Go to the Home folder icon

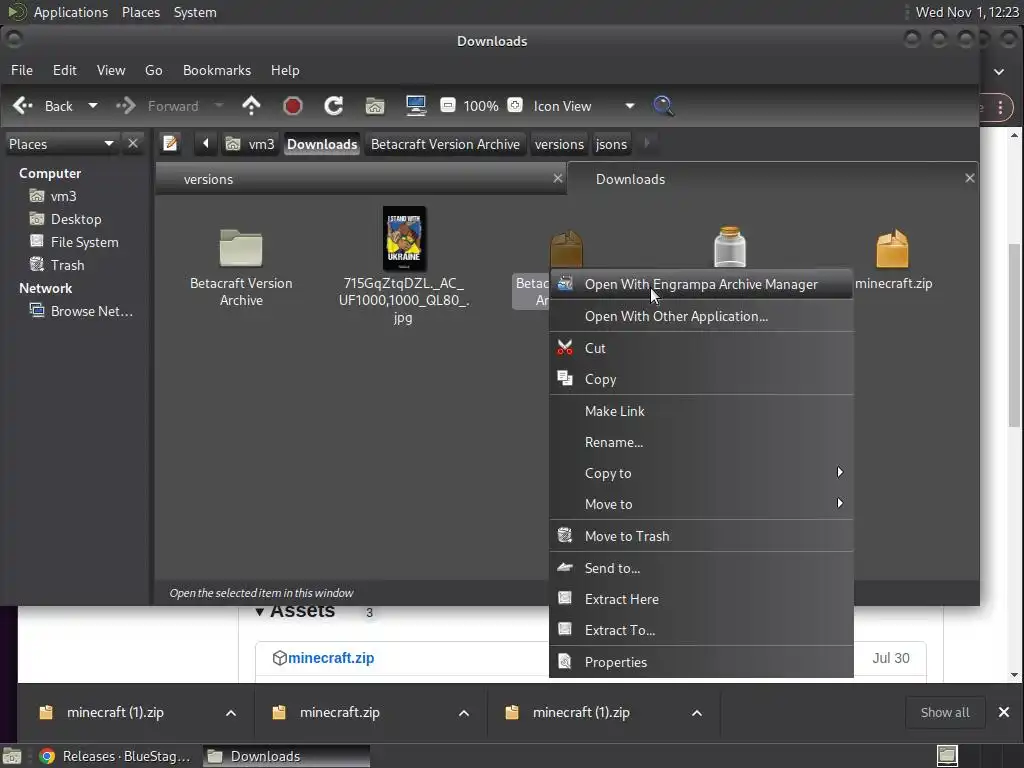tap(375, 106)
